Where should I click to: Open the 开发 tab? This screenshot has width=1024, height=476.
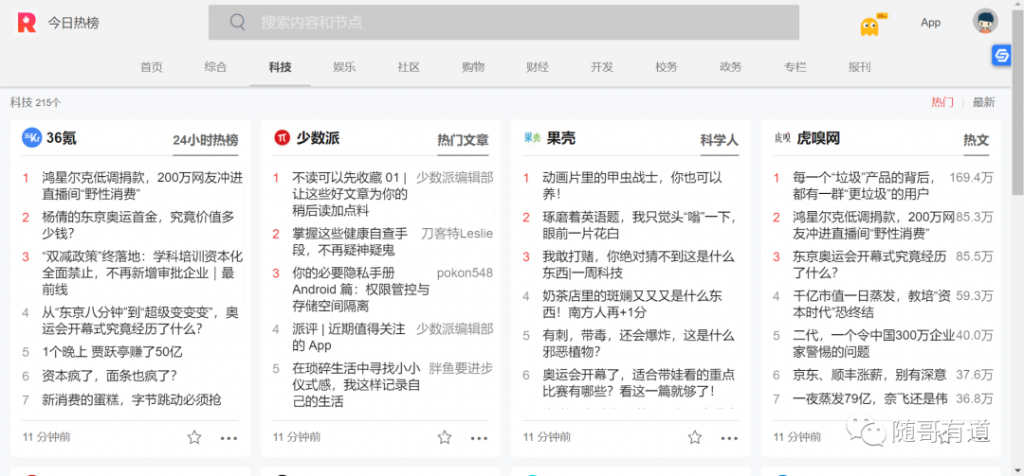[602, 67]
